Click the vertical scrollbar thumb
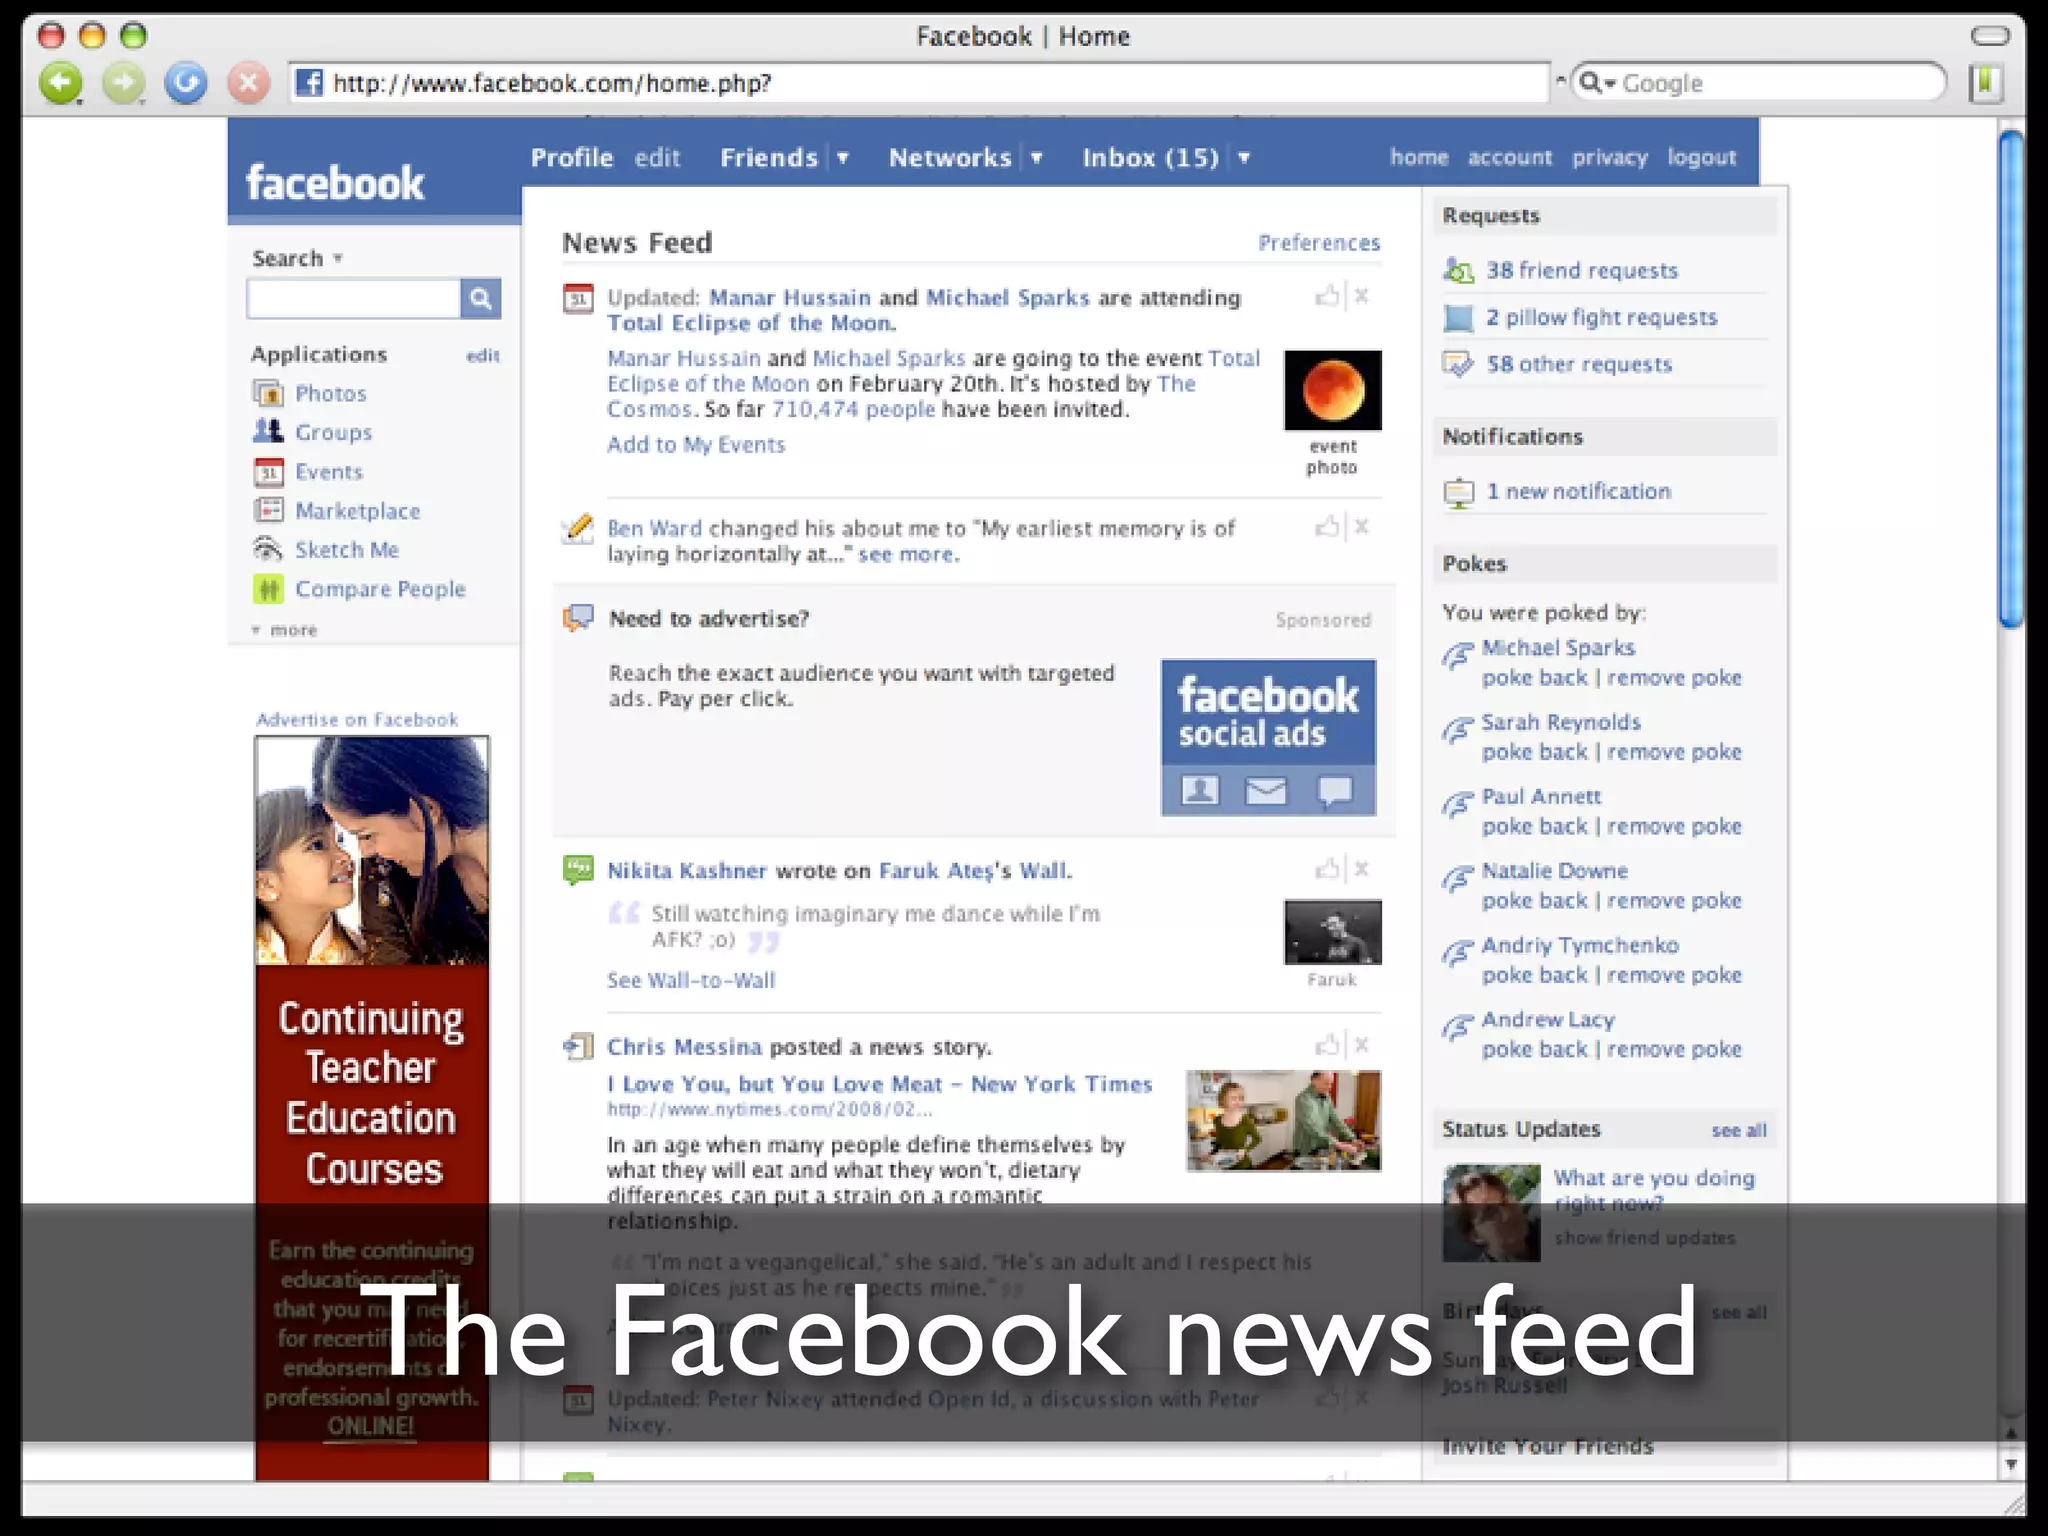Screen dimensions: 2048x1536 (x=2011, y=380)
